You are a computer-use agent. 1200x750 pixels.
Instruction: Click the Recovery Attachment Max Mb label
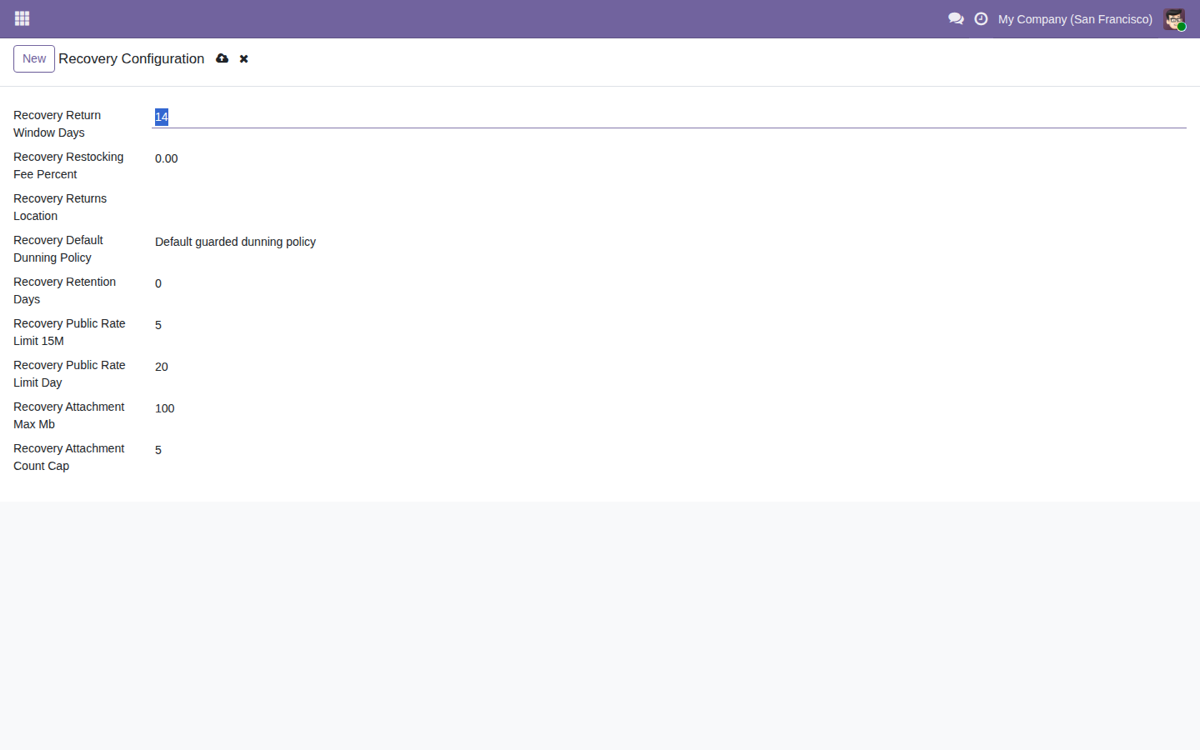coord(69,416)
